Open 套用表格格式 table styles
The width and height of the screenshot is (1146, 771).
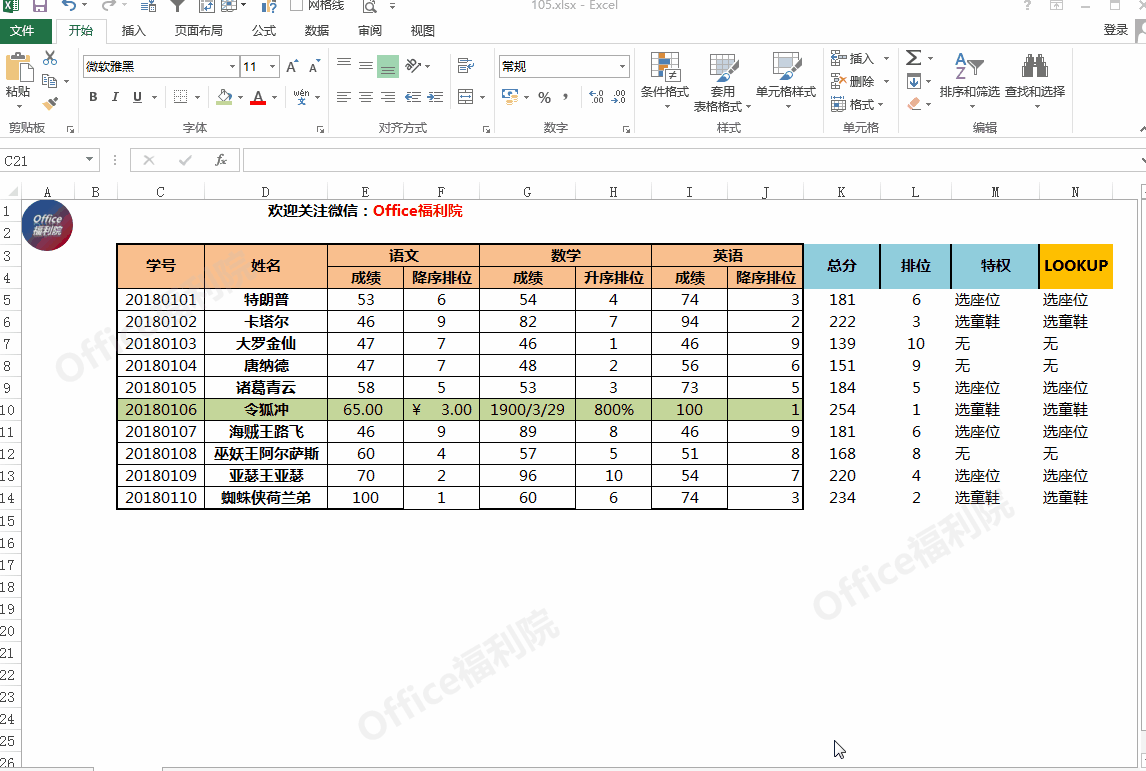click(723, 83)
